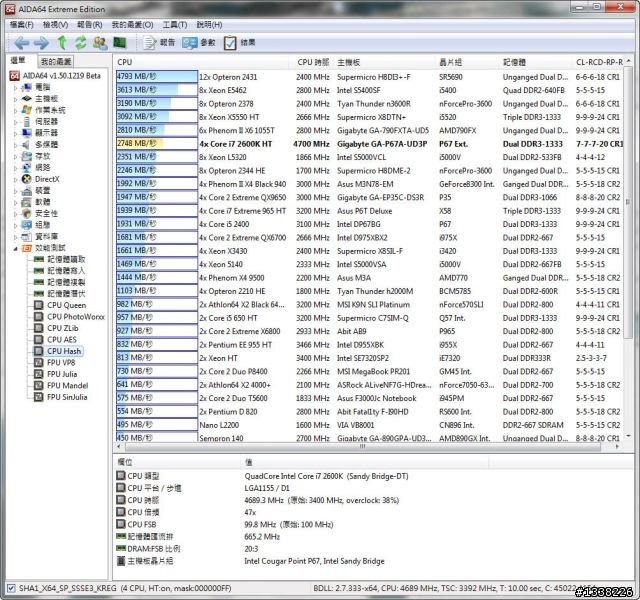Select the FPU Julia benchmark

click(56, 373)
